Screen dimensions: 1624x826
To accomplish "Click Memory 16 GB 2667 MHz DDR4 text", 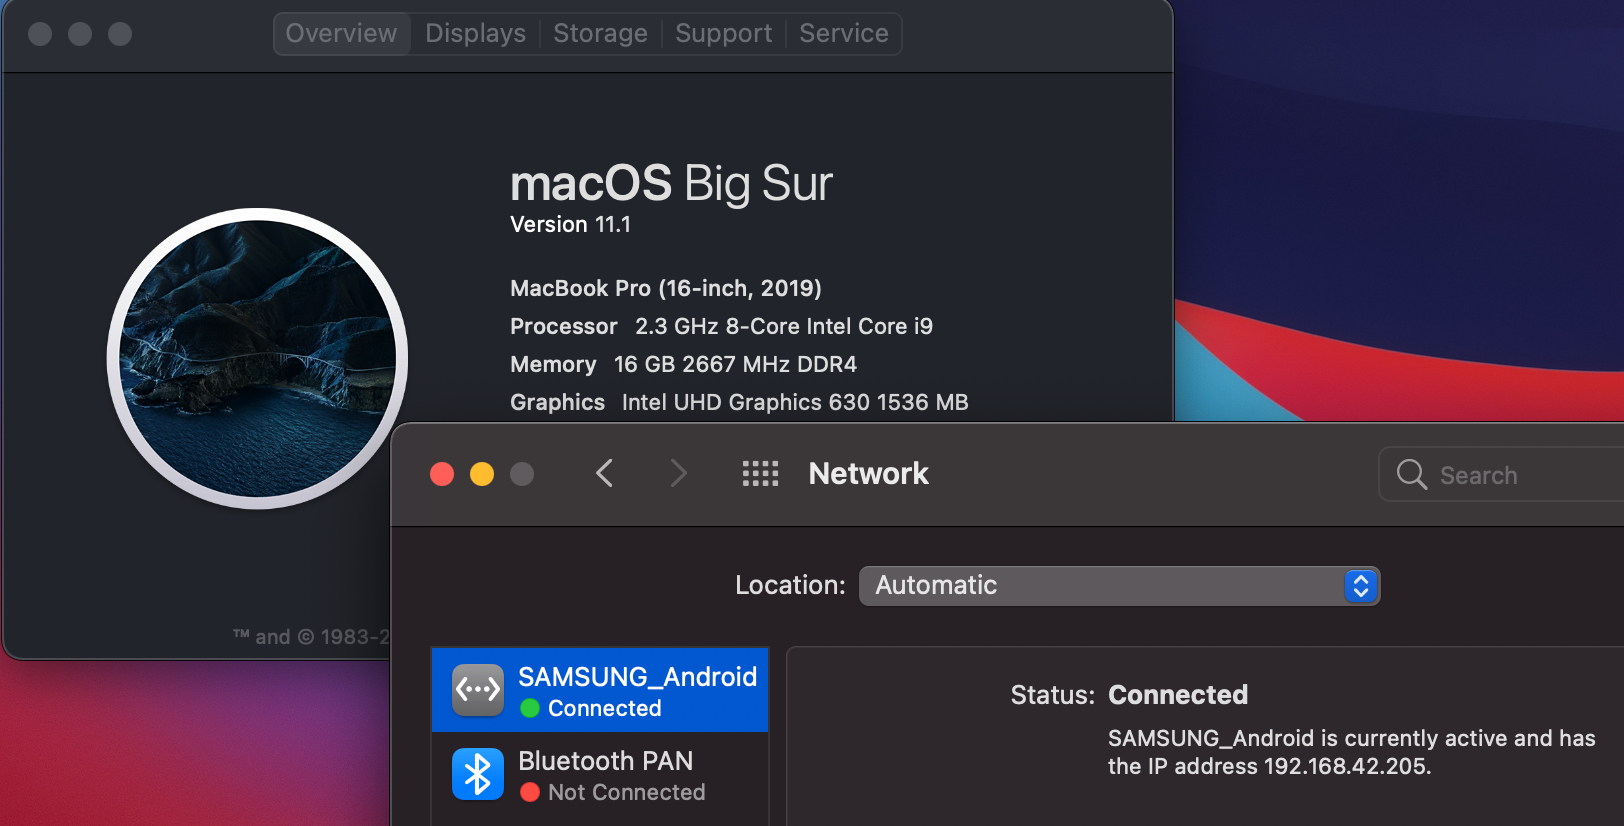I will 683,364.
